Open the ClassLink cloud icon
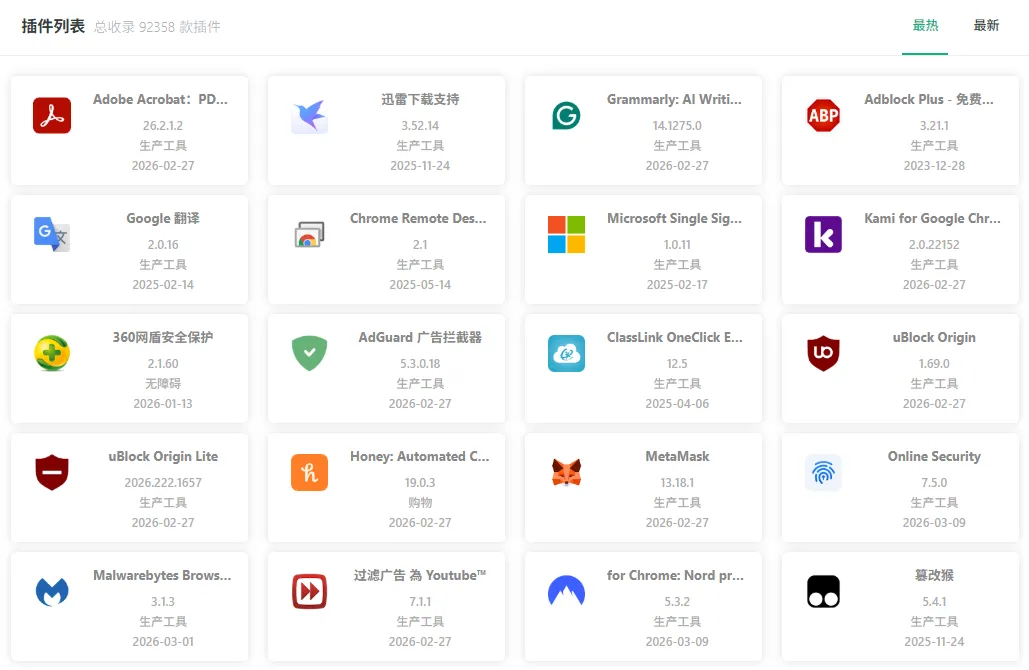This screenshot has width=1029, height=670. pos(566,353)
